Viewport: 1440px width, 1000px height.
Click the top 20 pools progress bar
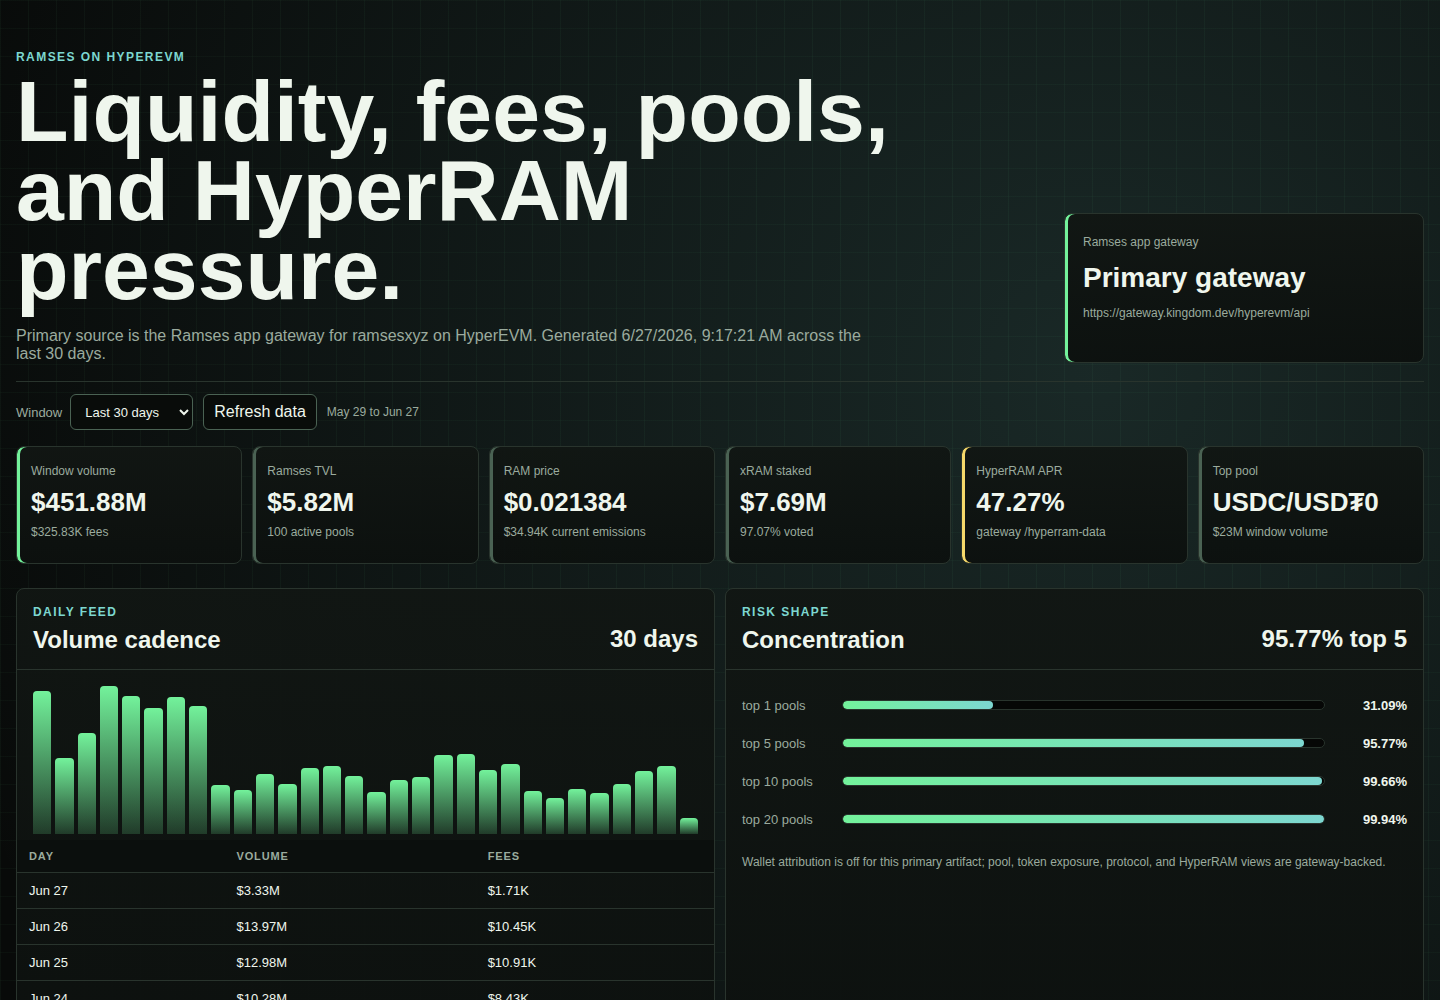point(1084,819)
